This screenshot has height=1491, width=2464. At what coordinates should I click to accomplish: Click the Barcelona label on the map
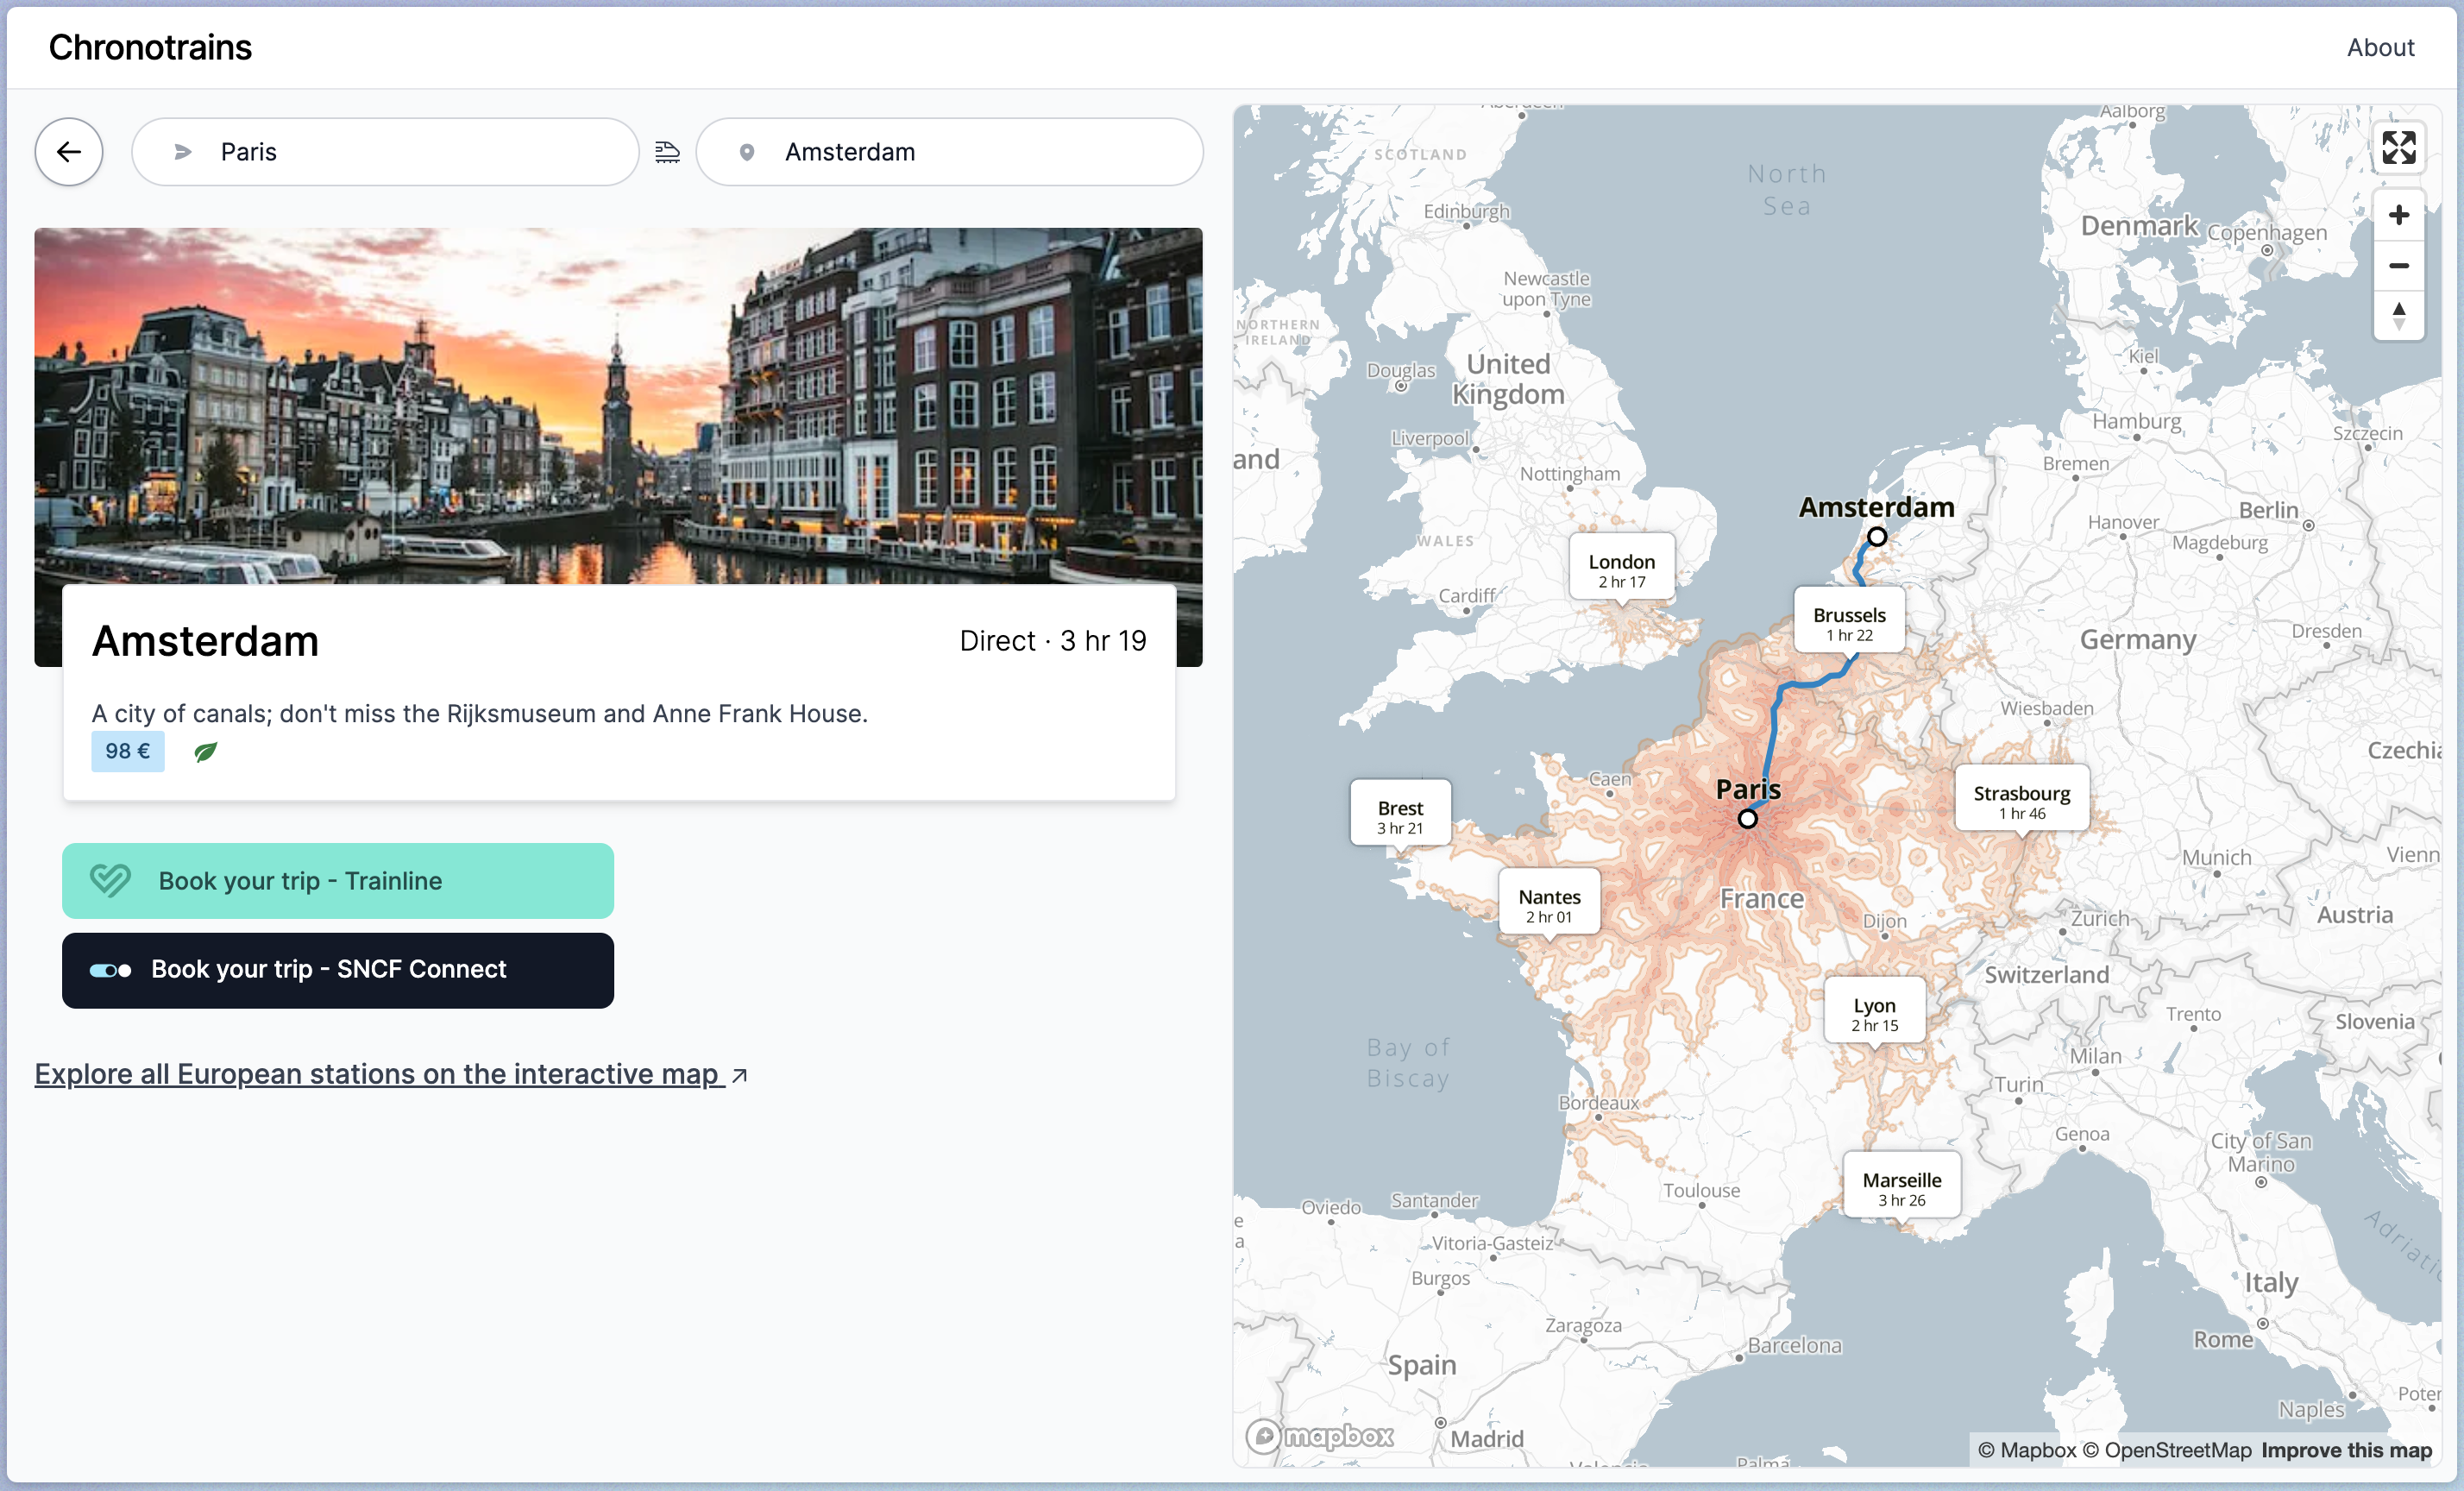pos(1794,1345)
